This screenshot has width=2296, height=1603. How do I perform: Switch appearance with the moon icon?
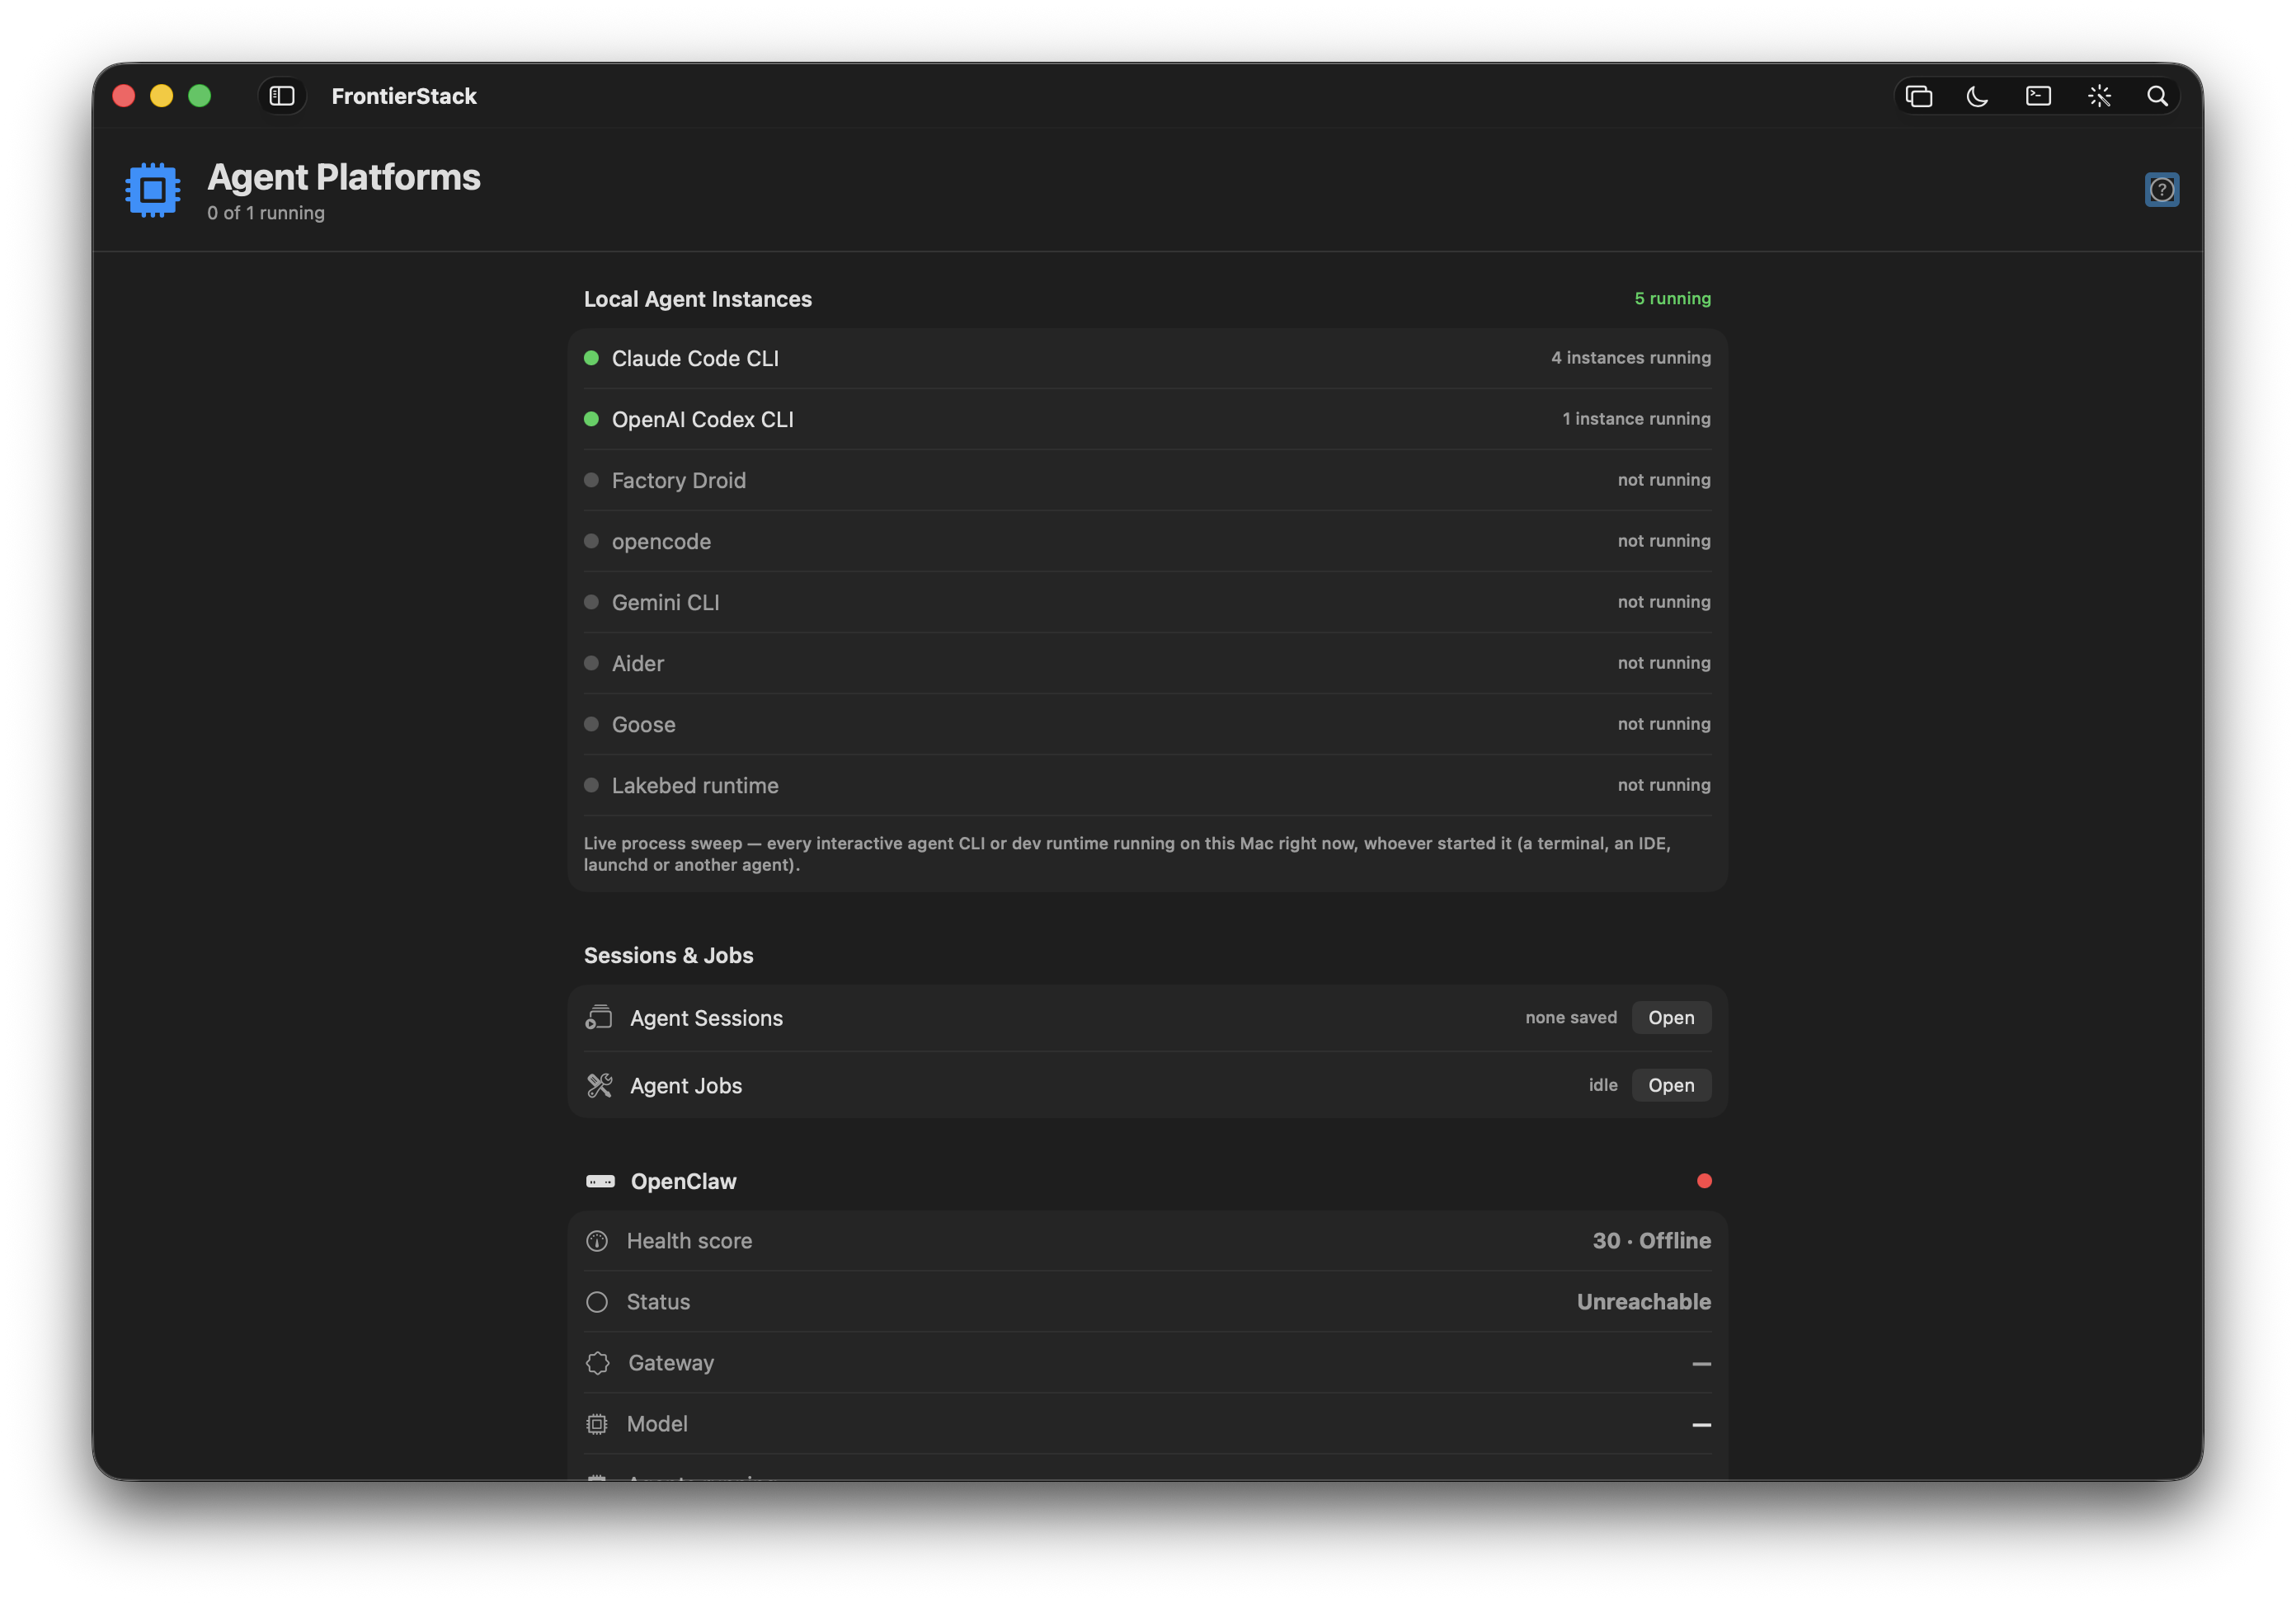(1977, 96)
